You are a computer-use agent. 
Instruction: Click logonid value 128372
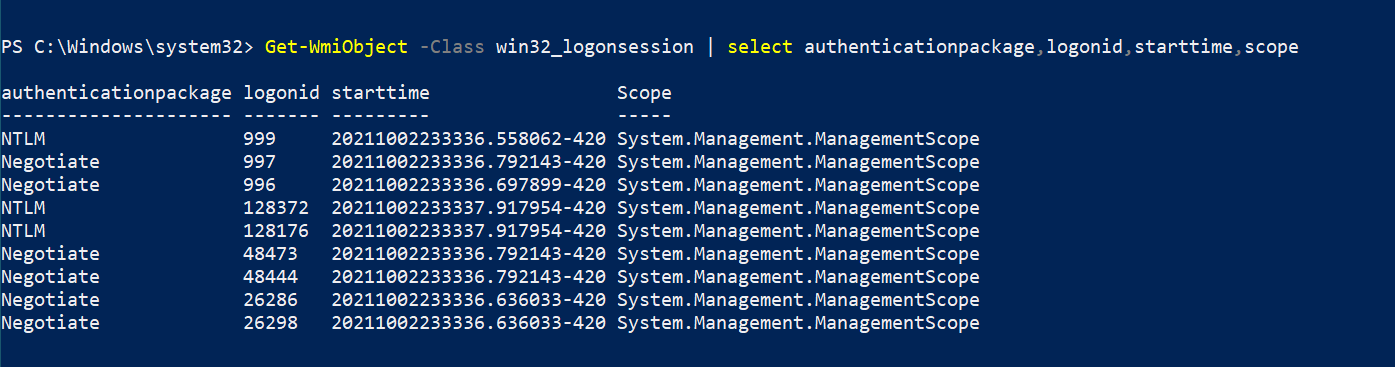click(276, 208)
